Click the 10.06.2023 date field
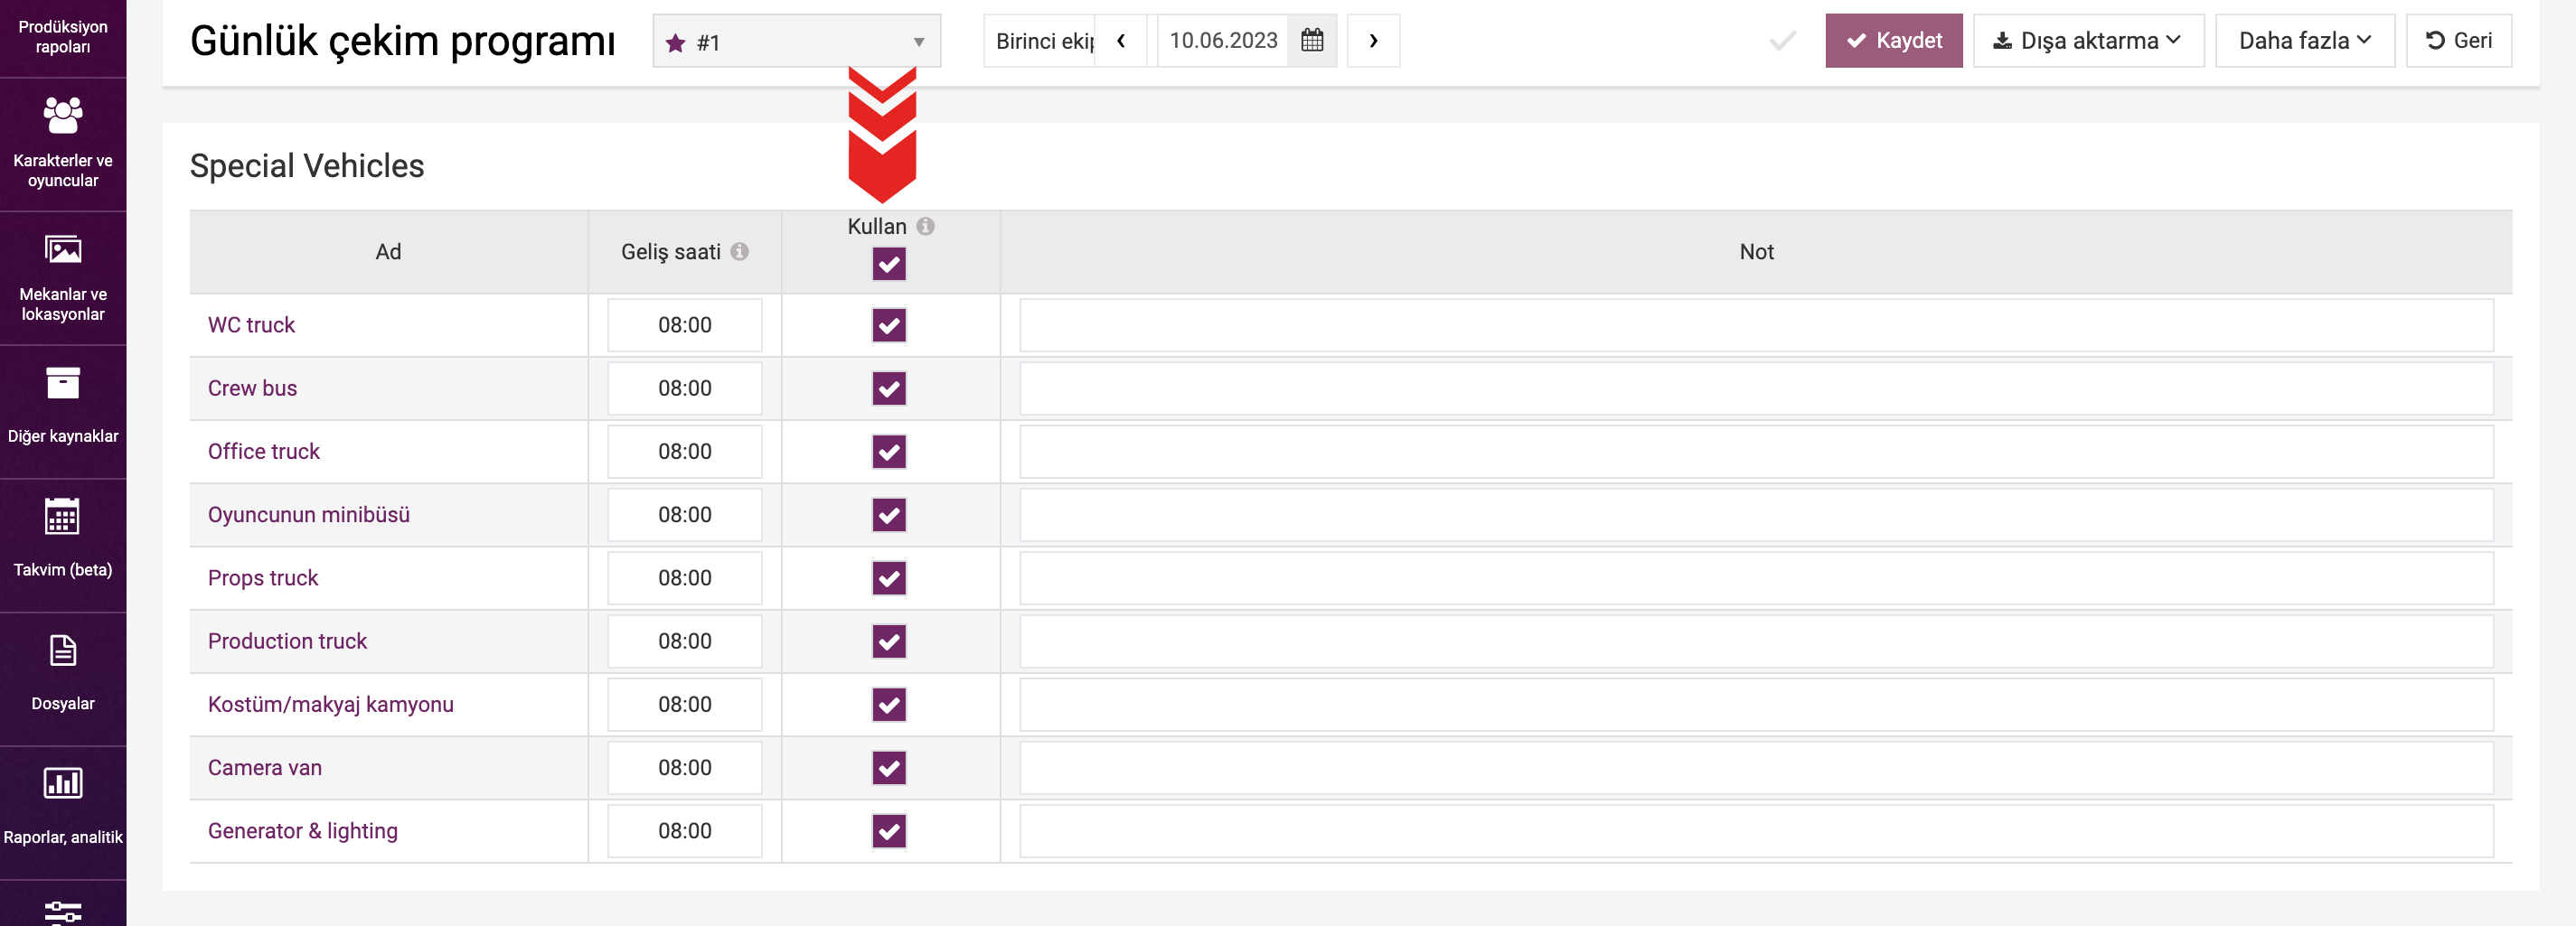The width and height of the screenshot is (2576, 926). pos(1223,41)
